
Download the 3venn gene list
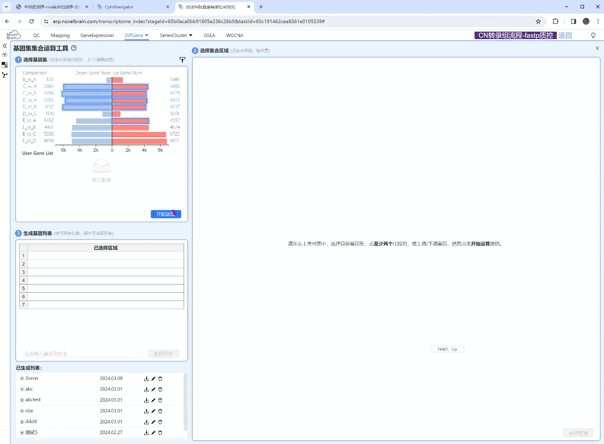coord(146,379)
